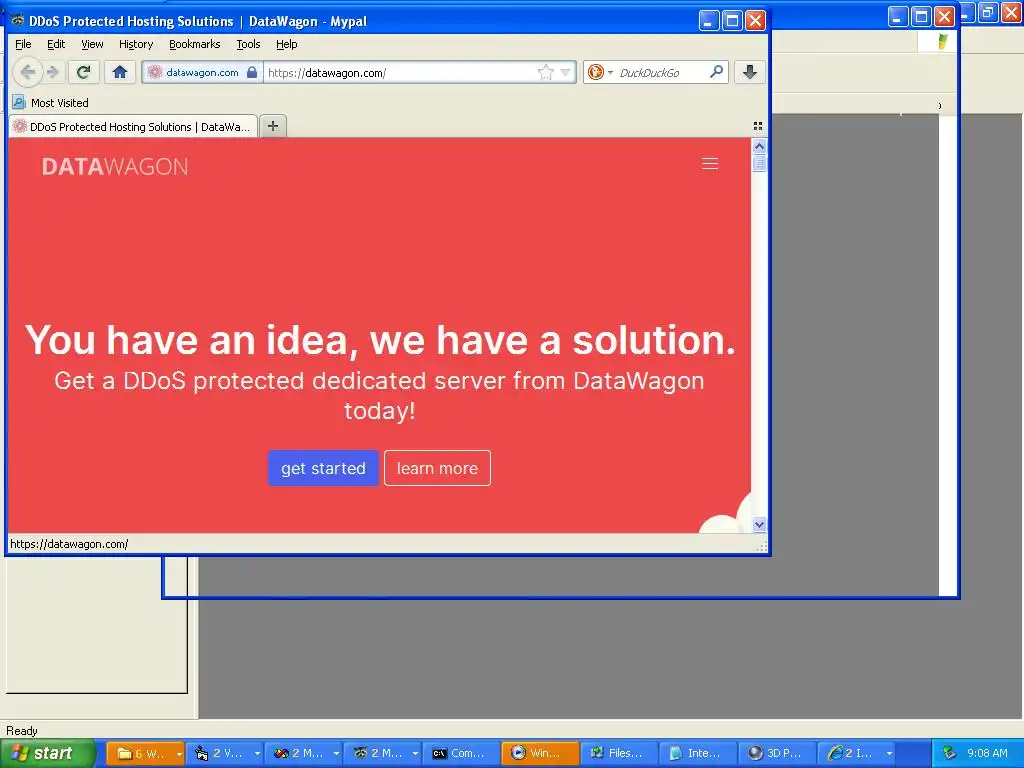Image resolution: width=1024 pixels, height=768 pixels.
Task: Click the browser back arrow button
Action: [x=27, y=72]
